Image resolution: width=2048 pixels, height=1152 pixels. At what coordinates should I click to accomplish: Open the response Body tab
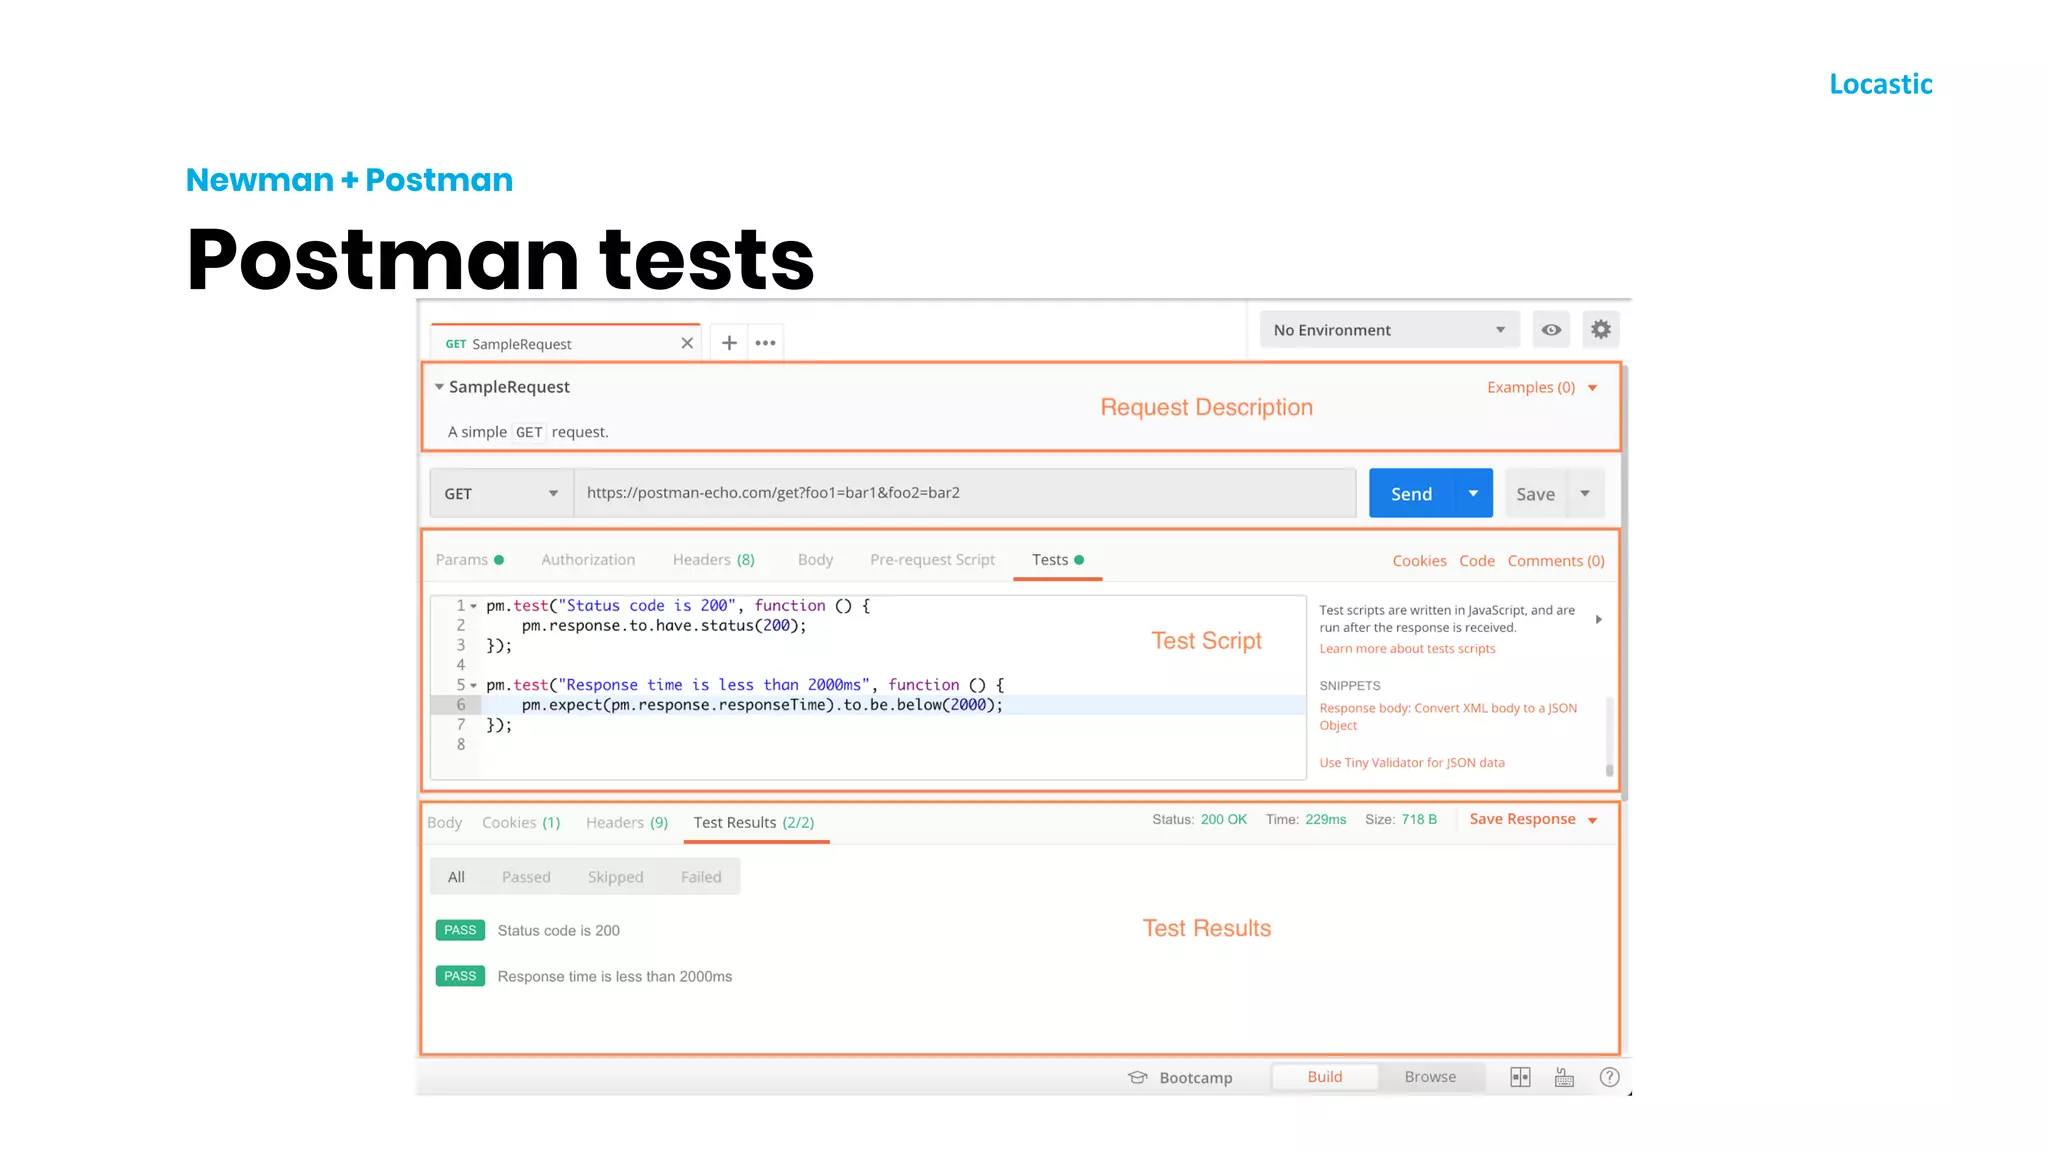click(x=444, y=823)
